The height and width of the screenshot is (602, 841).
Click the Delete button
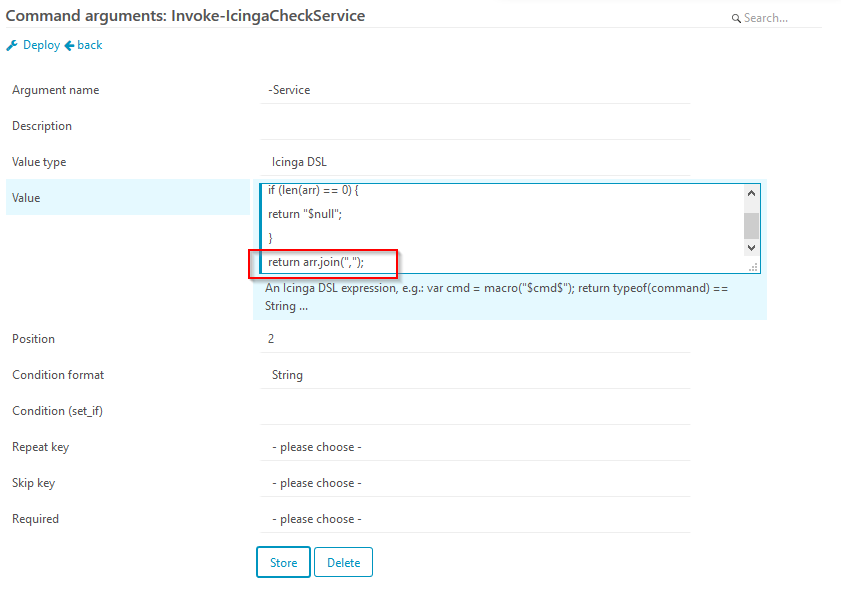pos(343,561)
